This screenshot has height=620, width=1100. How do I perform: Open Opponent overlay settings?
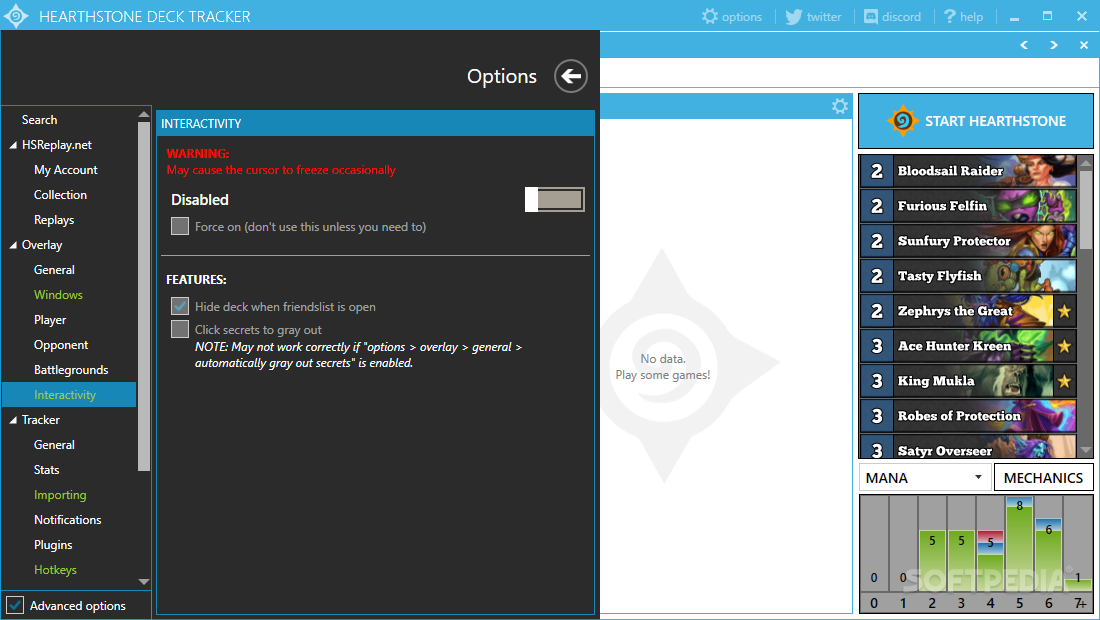coord(61,345)
